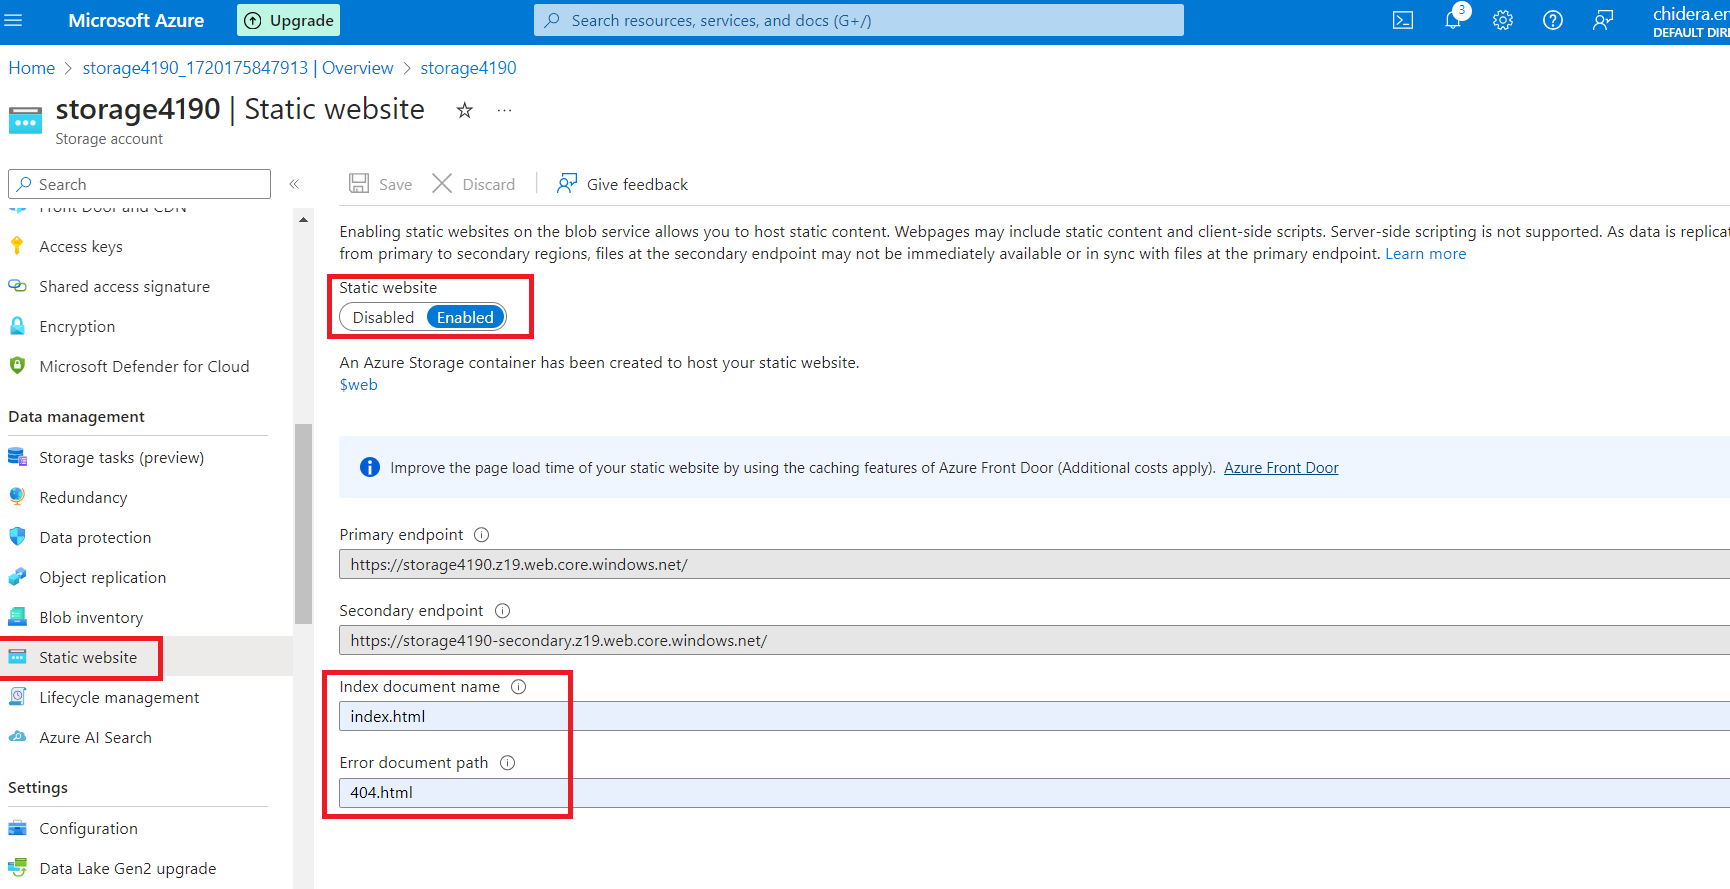
Task: Click the Microsoft Azure home logo
Action: [136, 20]
